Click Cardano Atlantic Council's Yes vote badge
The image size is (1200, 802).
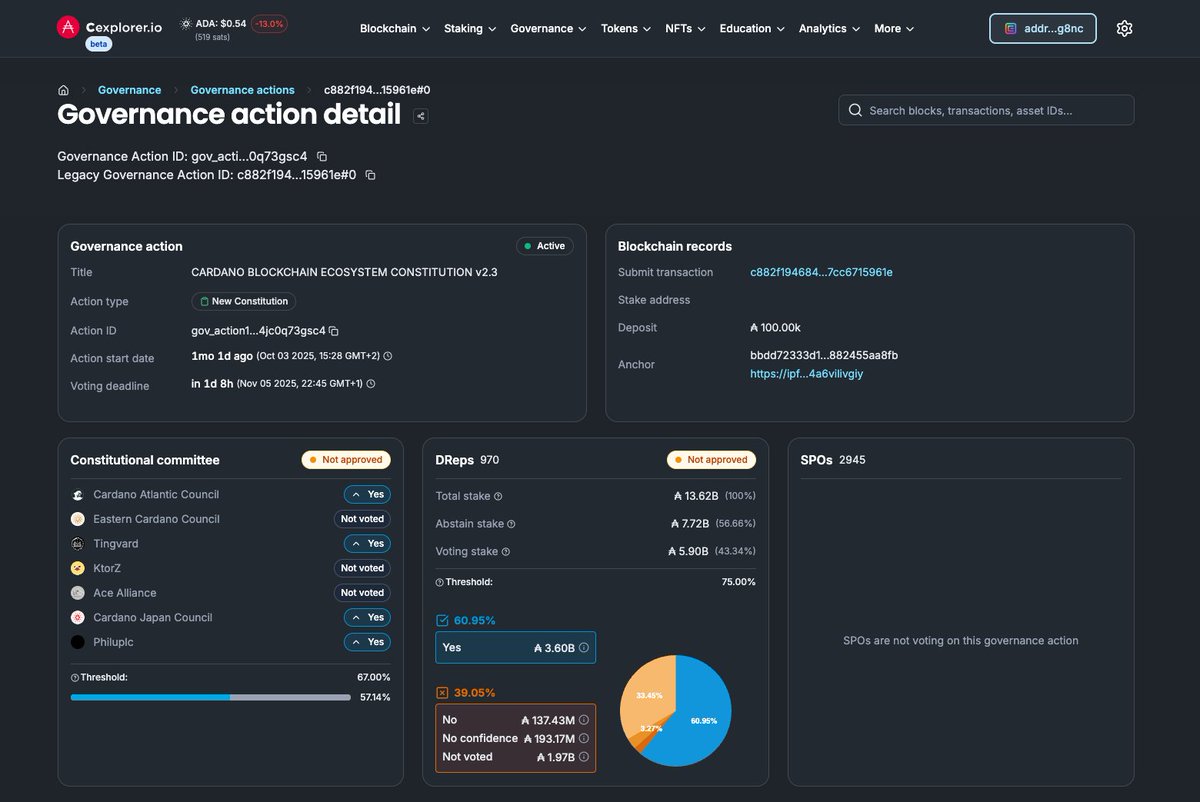[x=367, y=494]
